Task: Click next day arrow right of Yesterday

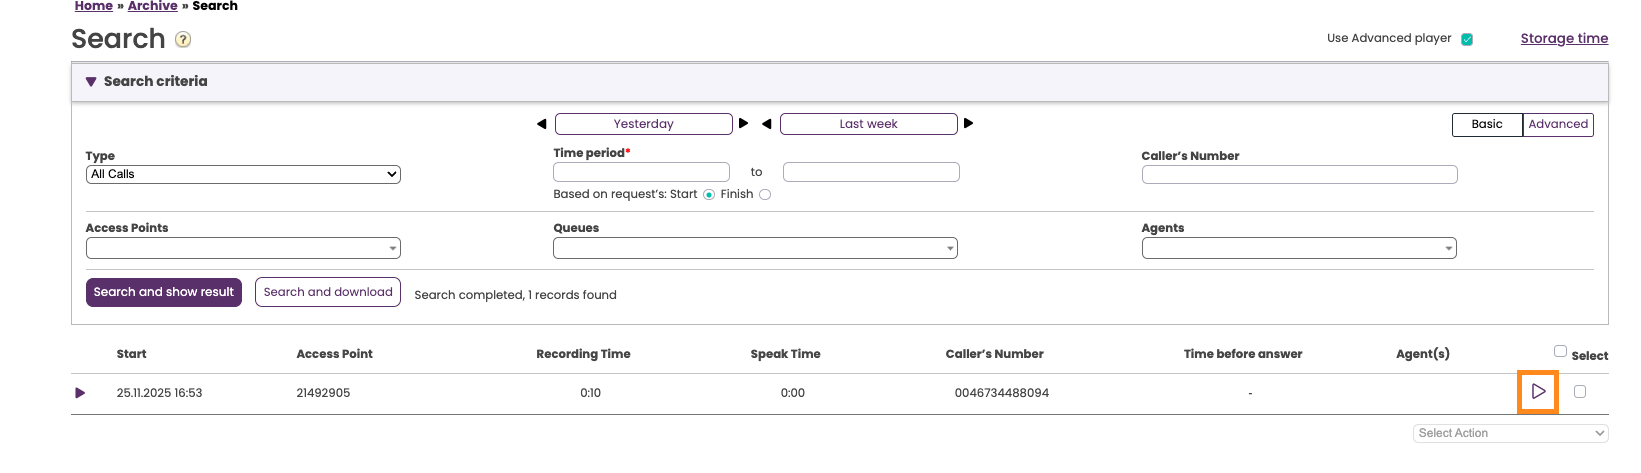Action: pos(743,124)
